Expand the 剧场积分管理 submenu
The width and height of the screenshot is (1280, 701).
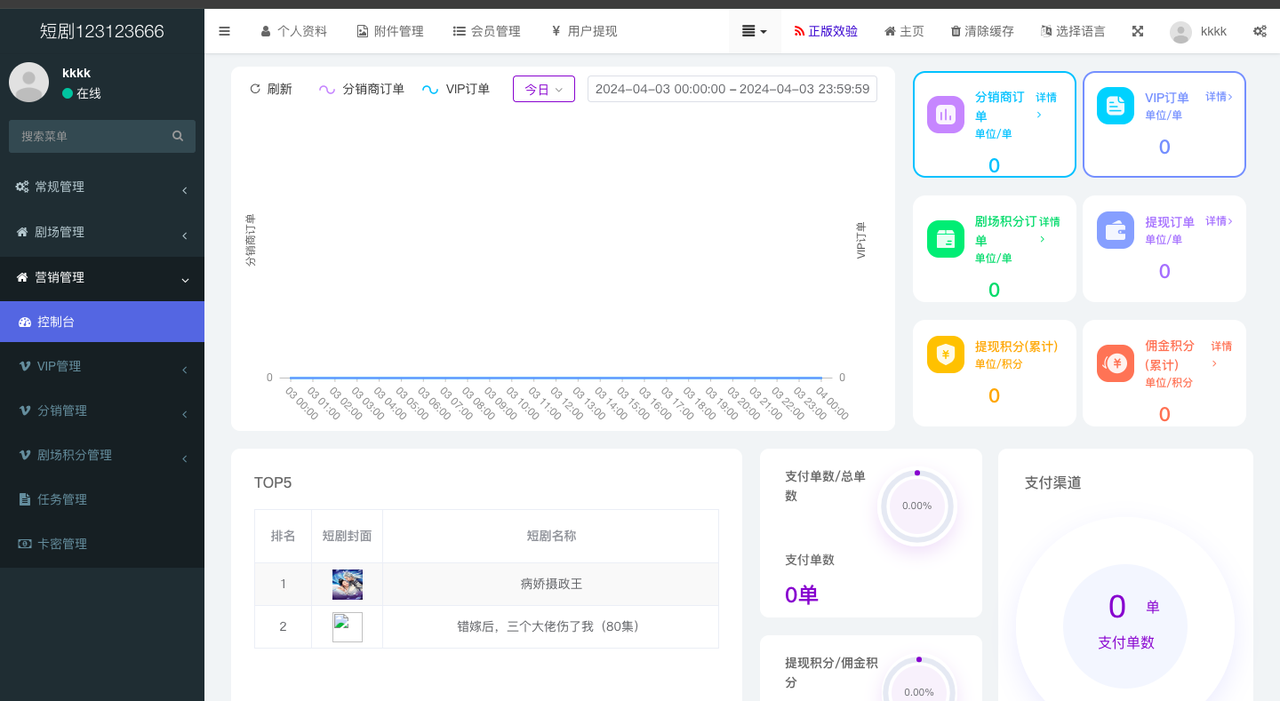102,455
